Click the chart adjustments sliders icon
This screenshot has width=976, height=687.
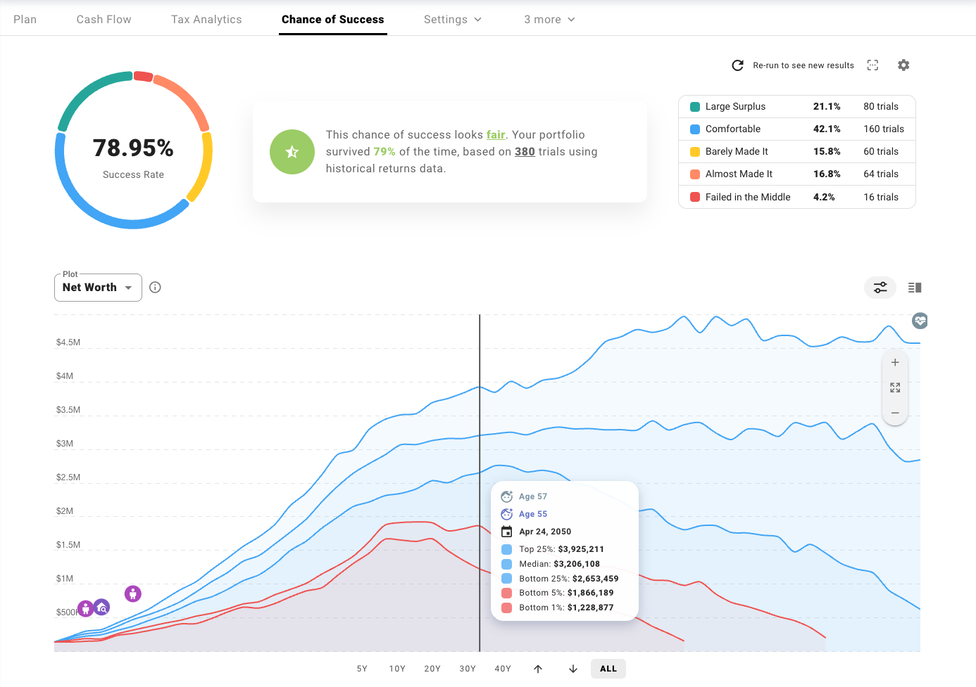pyautogui.click(x=880, y=287)
